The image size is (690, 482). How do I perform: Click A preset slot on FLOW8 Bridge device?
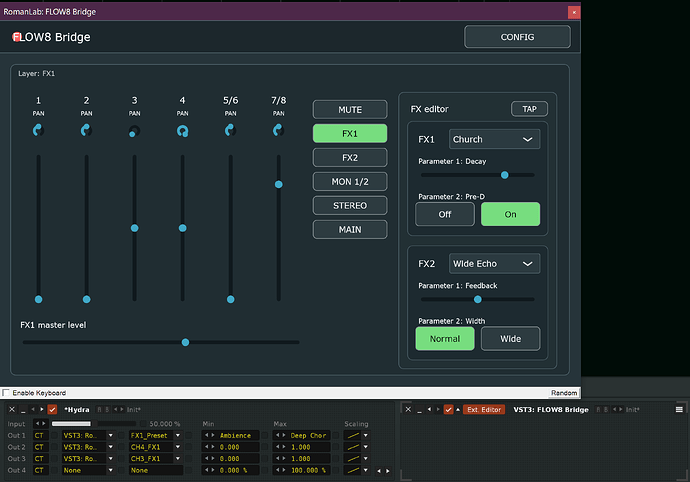(x=598, y=409)
